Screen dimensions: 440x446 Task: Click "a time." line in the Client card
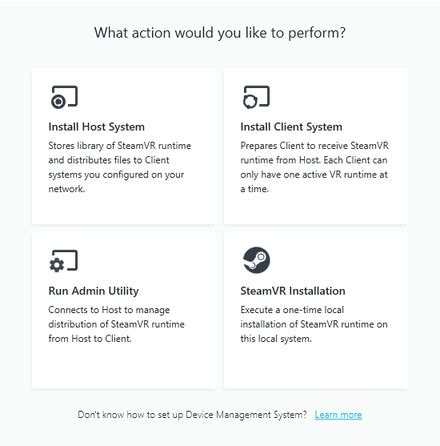pos(254,189)
